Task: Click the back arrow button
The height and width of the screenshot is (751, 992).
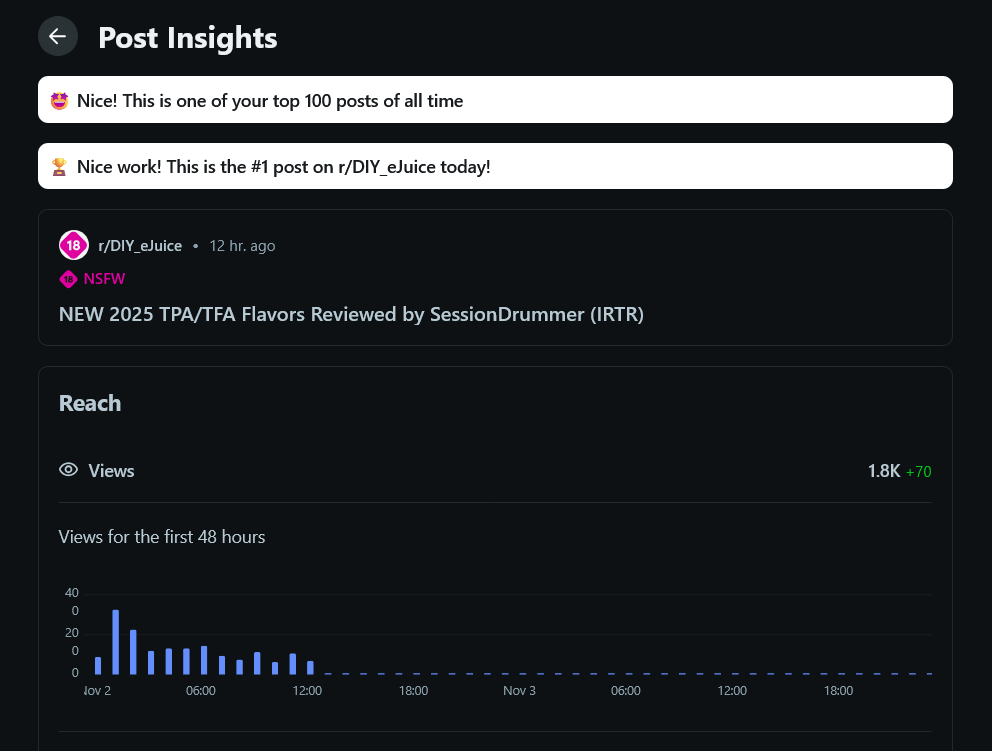Action: point(58,37)
